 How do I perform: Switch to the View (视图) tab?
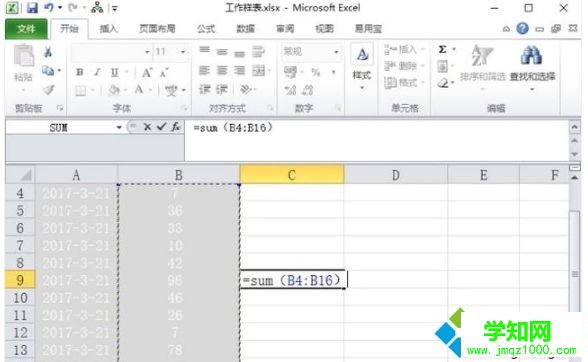coord(324,29)
